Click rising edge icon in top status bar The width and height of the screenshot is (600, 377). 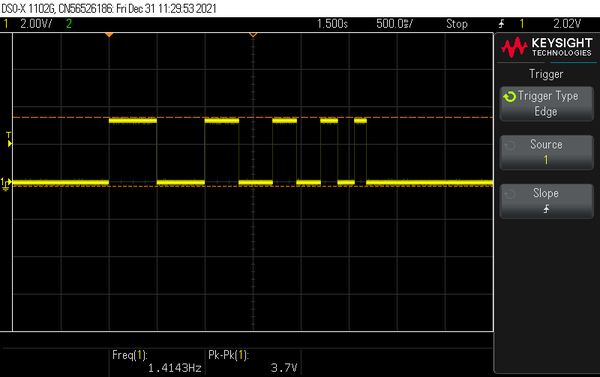coord(501,24)
